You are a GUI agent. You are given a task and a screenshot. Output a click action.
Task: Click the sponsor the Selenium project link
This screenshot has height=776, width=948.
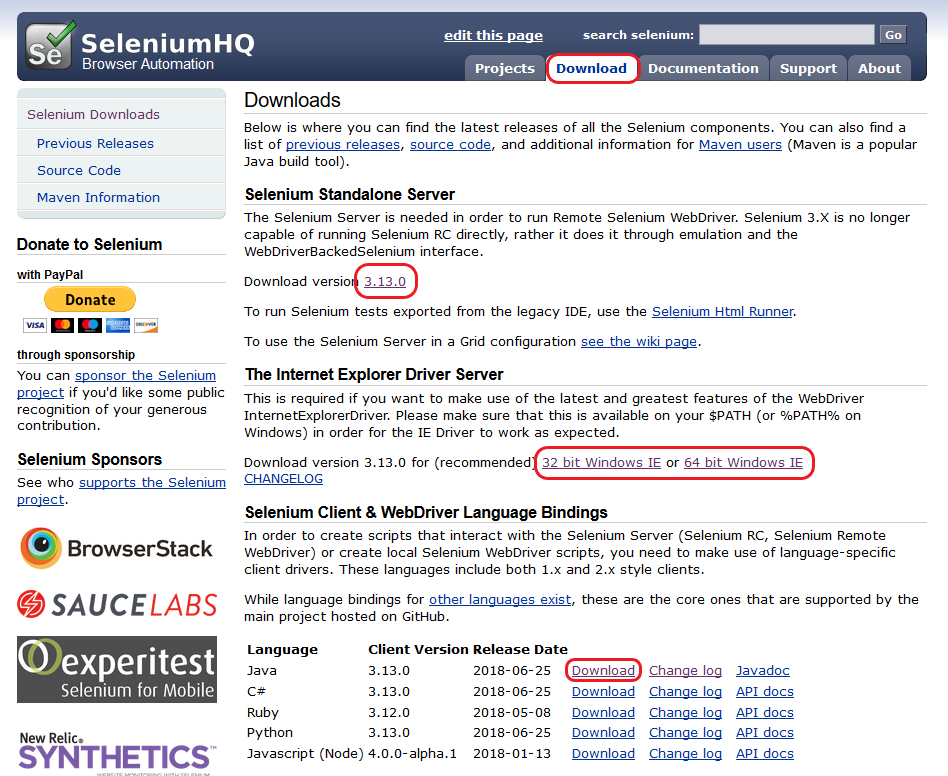pyautogui.click(x=145, y=375)
